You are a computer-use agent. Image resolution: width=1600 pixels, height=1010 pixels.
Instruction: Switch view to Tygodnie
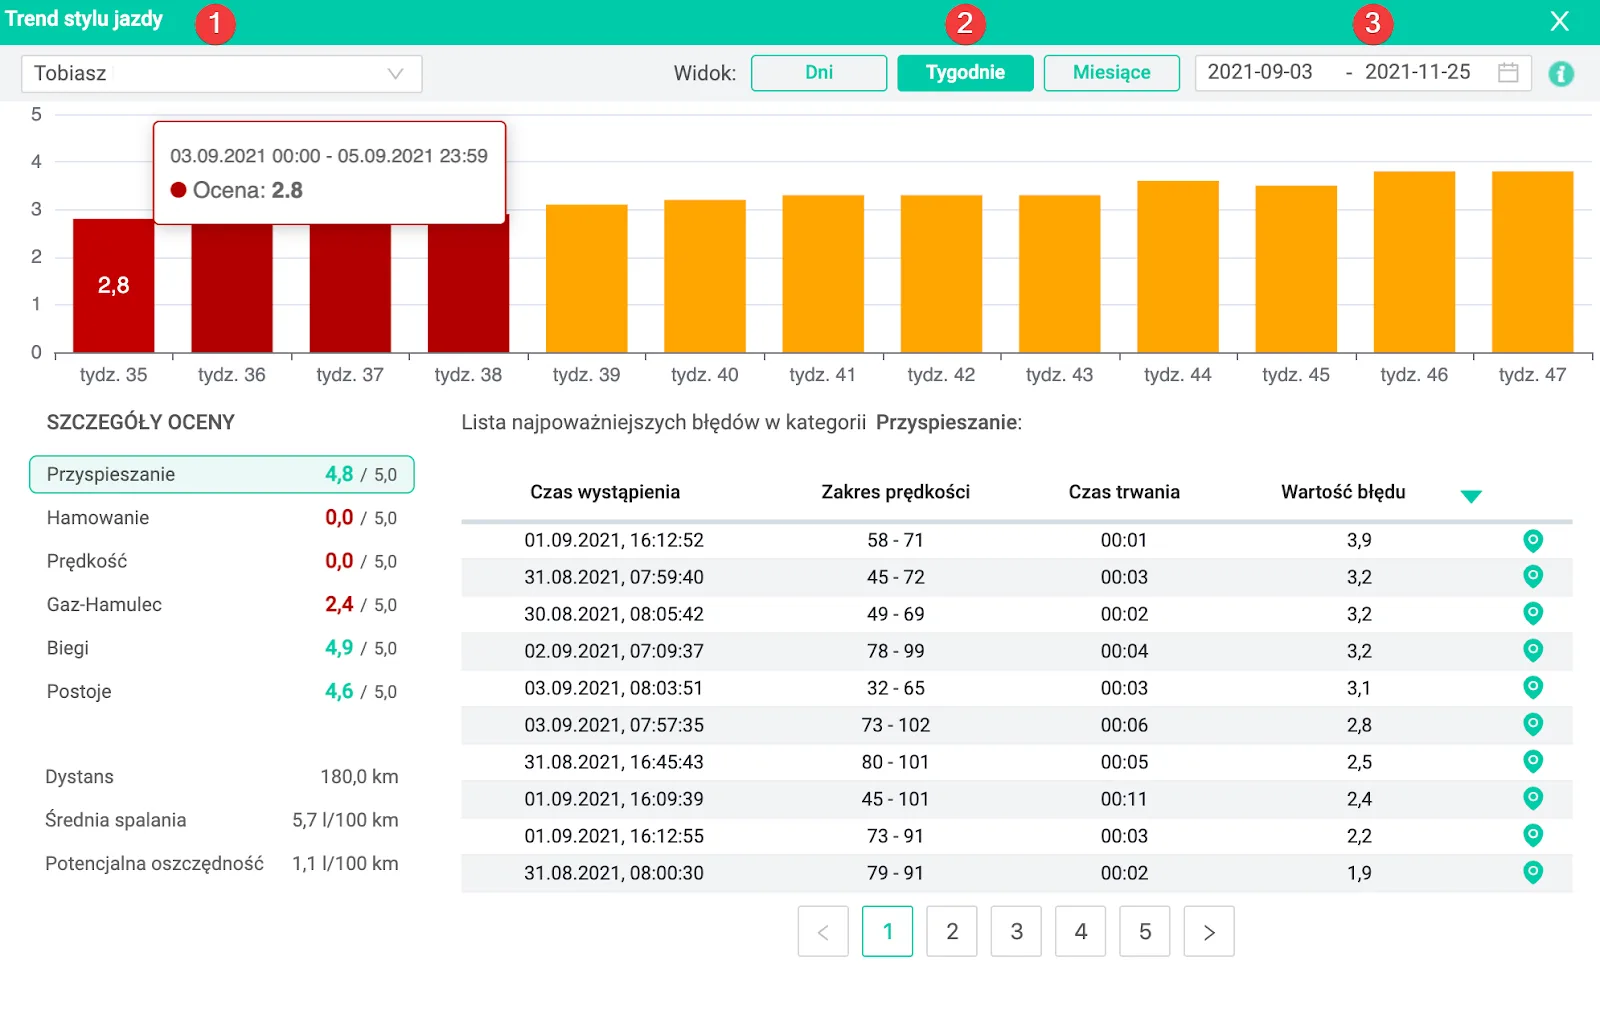click(965, 72)
